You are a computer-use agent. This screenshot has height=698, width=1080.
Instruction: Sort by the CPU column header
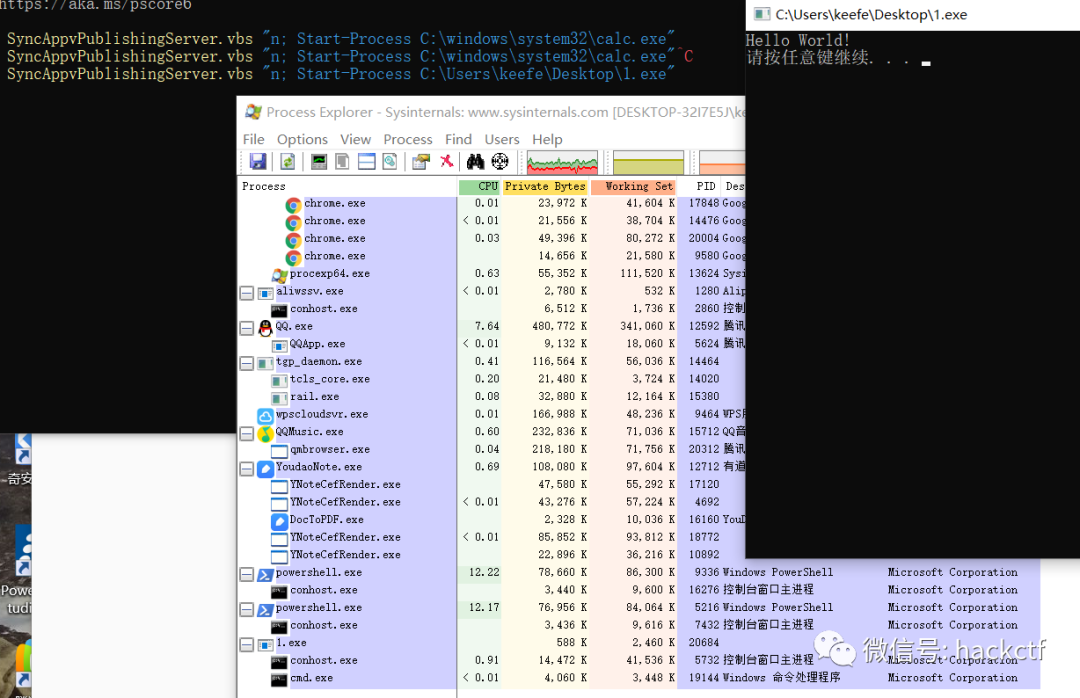(479, 186)
